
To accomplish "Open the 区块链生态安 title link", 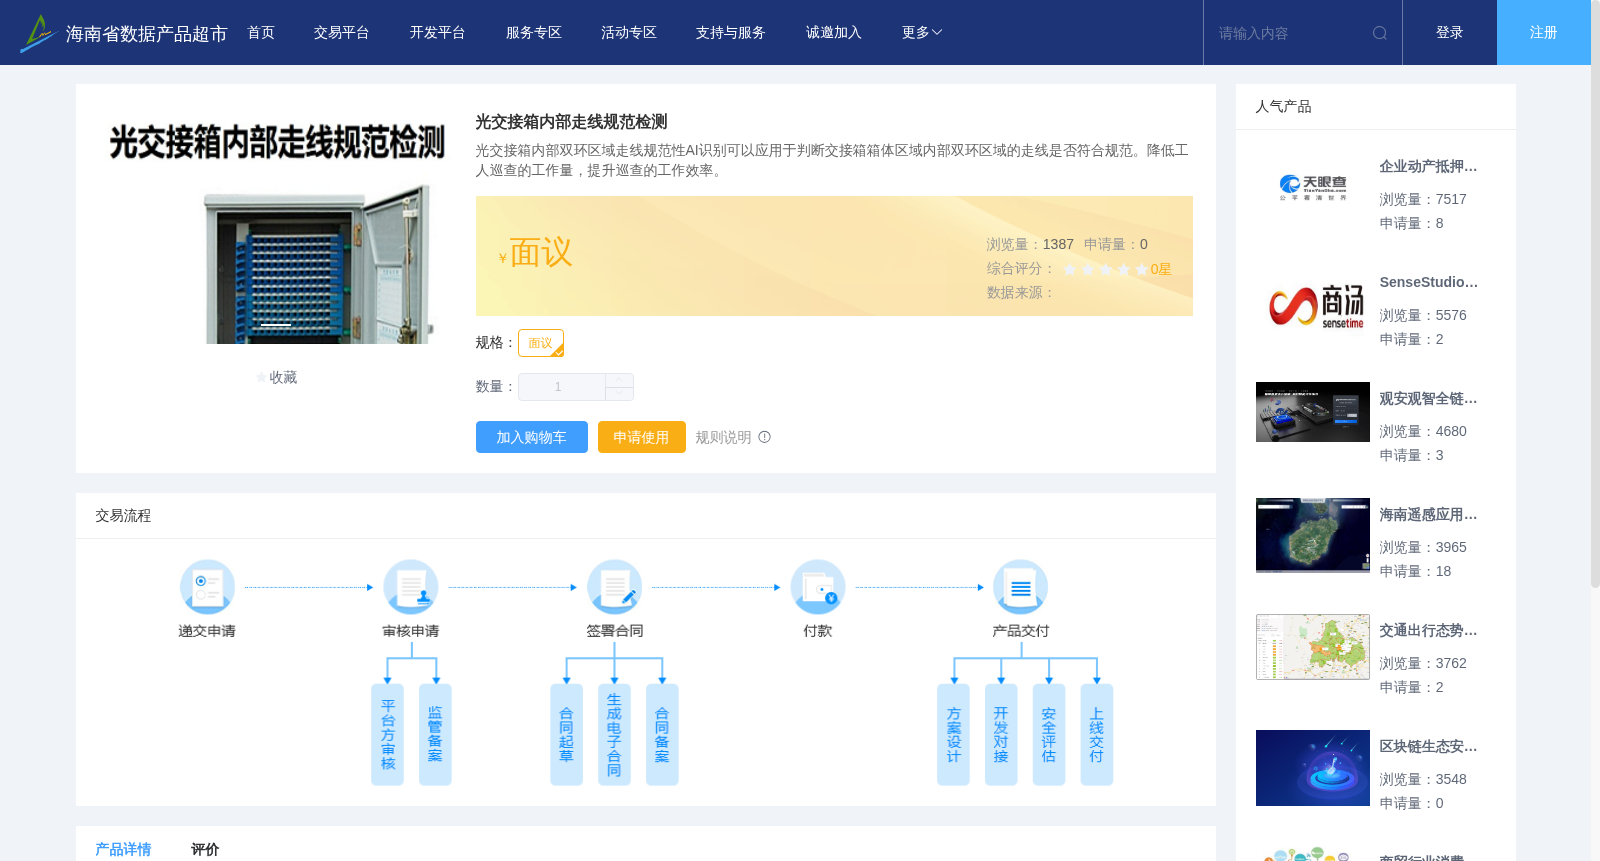I will coord(1428,747).
